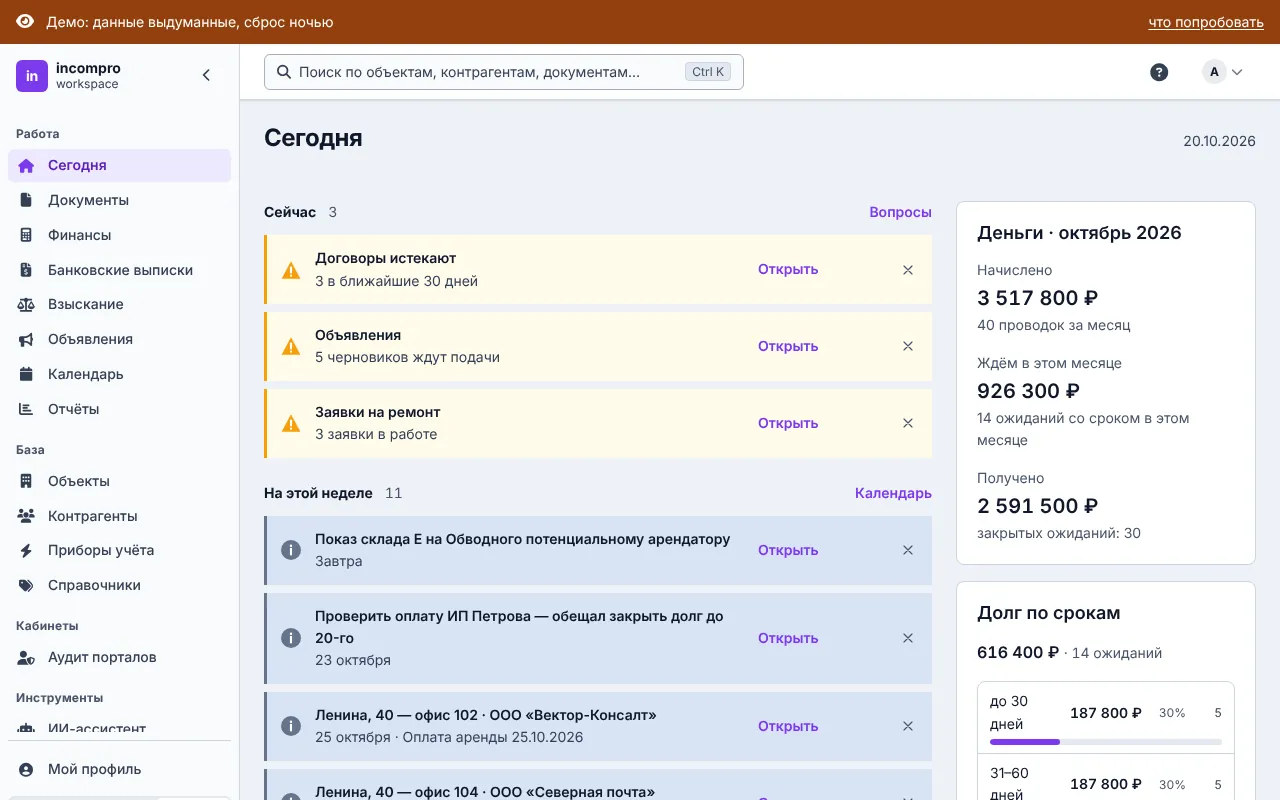Click the Объекты building icon

point(27,481)
